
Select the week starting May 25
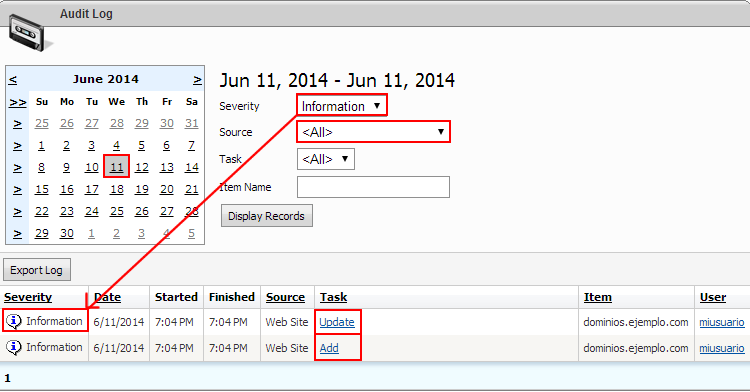click(x=18, y=124)
